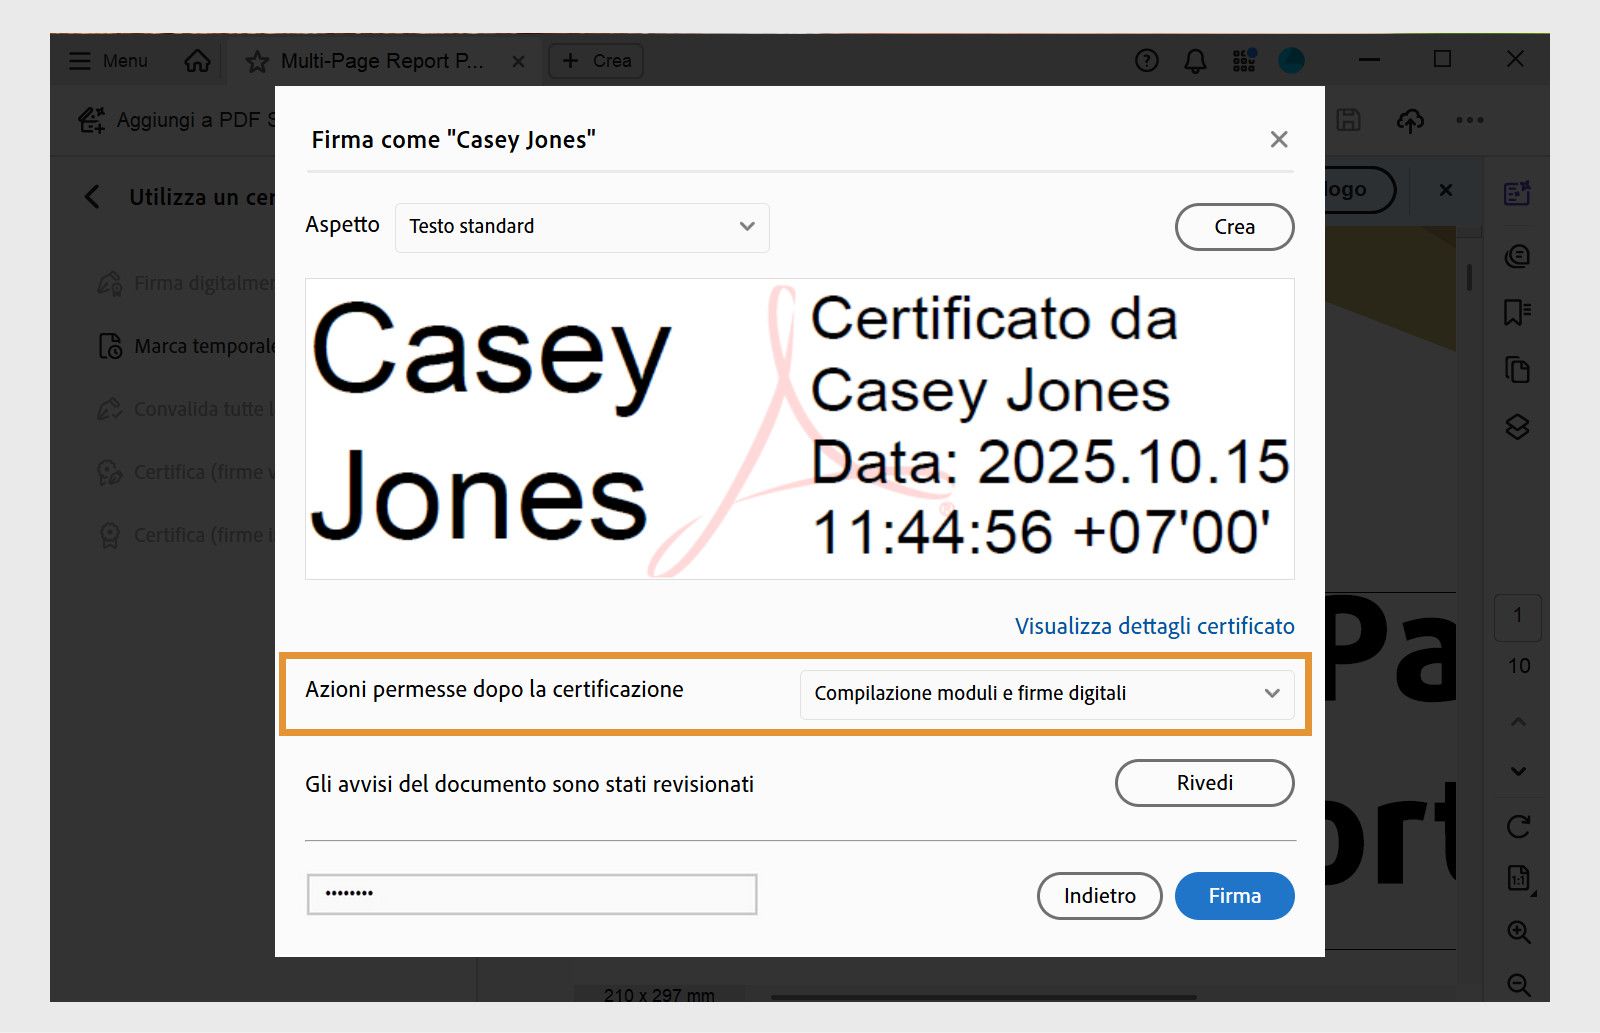
Task: Click inside the password input field
Action: [x=530, y=894]
